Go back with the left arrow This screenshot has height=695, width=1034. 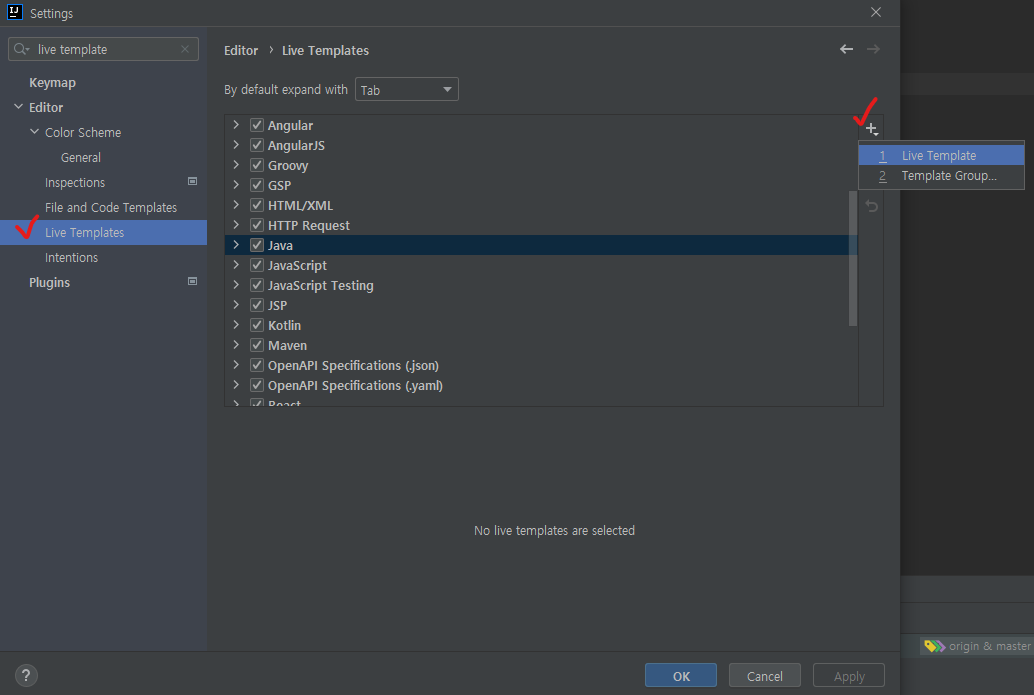pyautogui.click(x=846, y=49)
